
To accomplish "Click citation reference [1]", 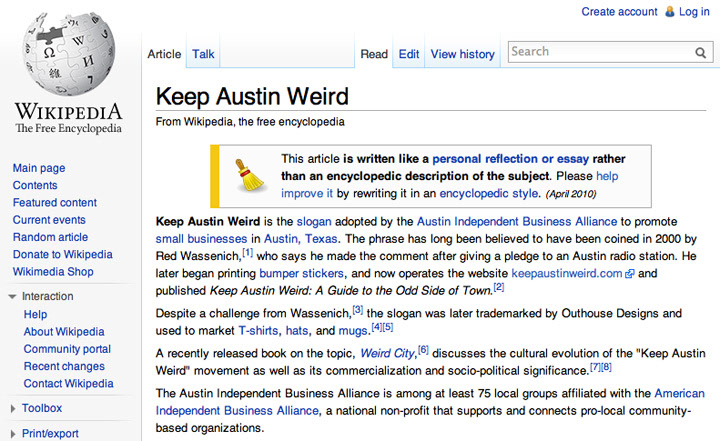I will click(248, 252).
